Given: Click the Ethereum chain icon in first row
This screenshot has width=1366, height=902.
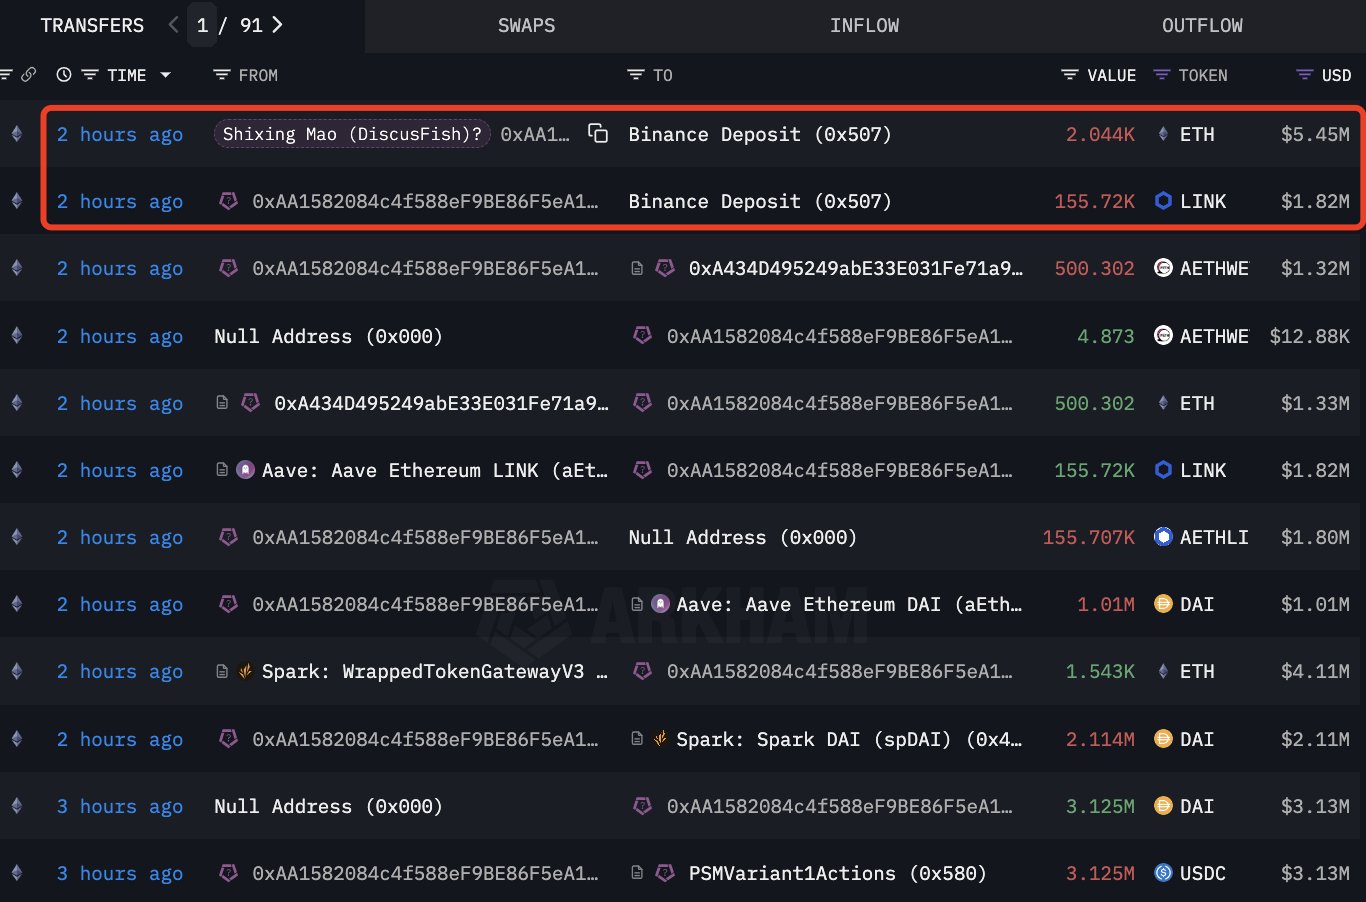Looking at the screenshot, I should [17, 134].
